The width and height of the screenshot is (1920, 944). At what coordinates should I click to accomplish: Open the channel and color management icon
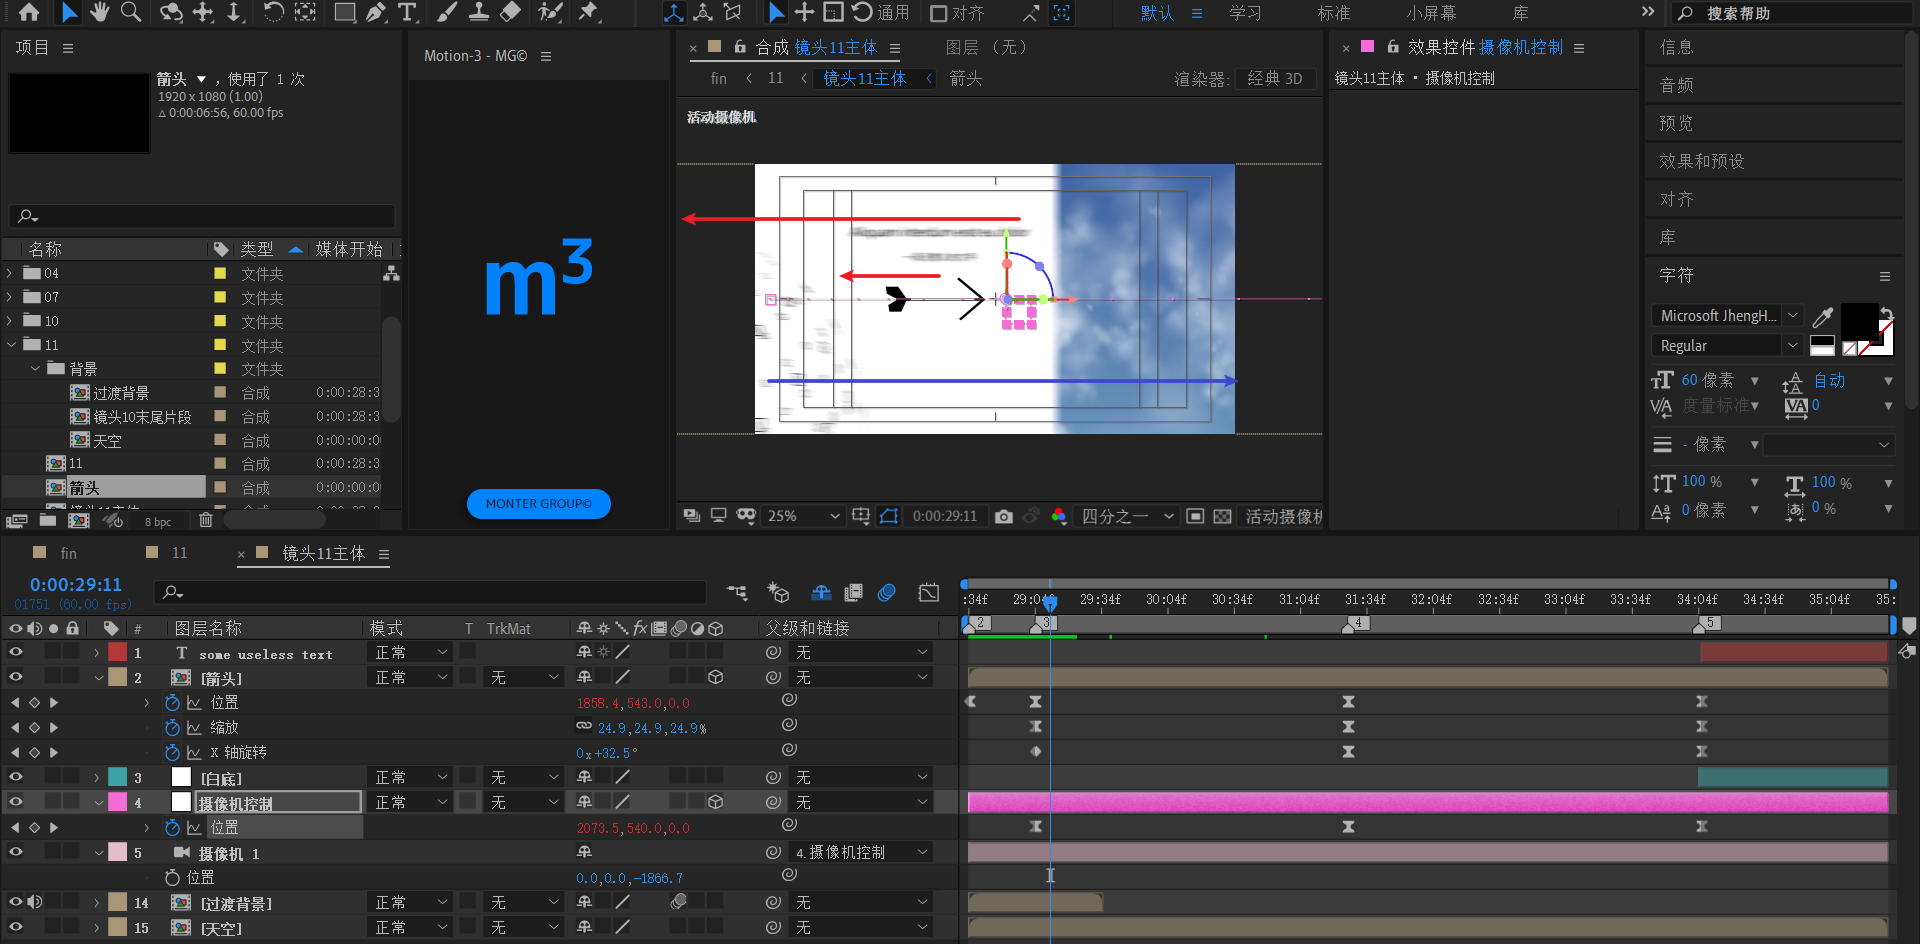pos(1059,516)
